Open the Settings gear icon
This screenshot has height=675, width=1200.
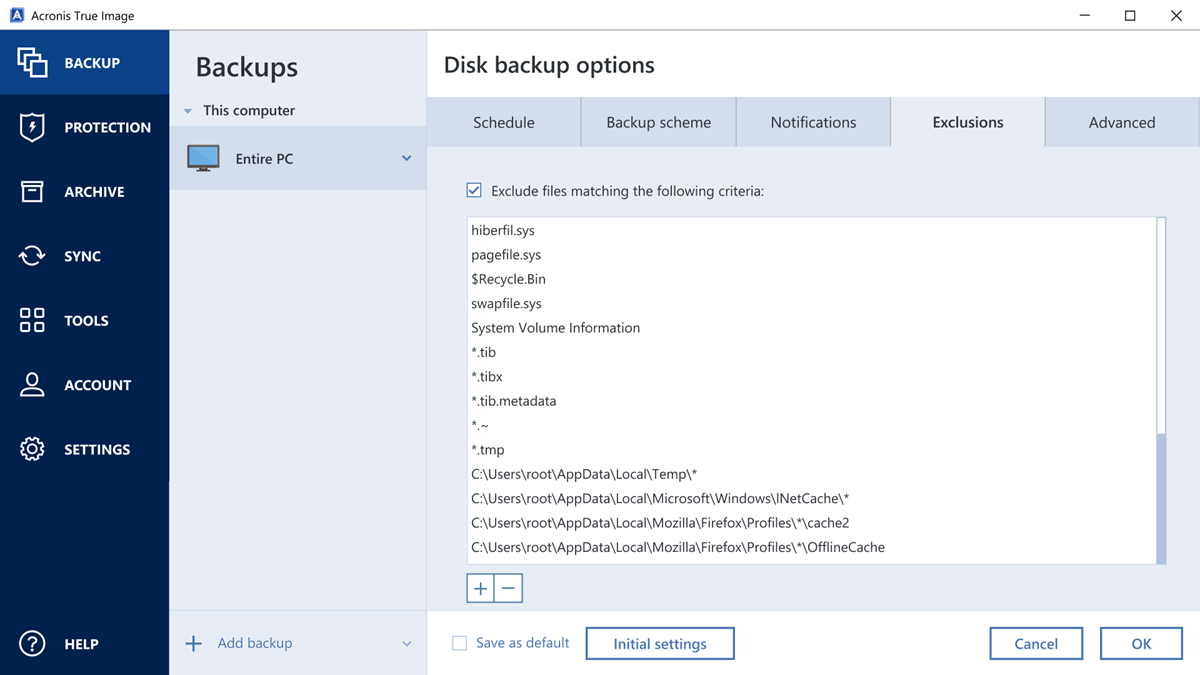pyautogui.click(x=32, y=449)
